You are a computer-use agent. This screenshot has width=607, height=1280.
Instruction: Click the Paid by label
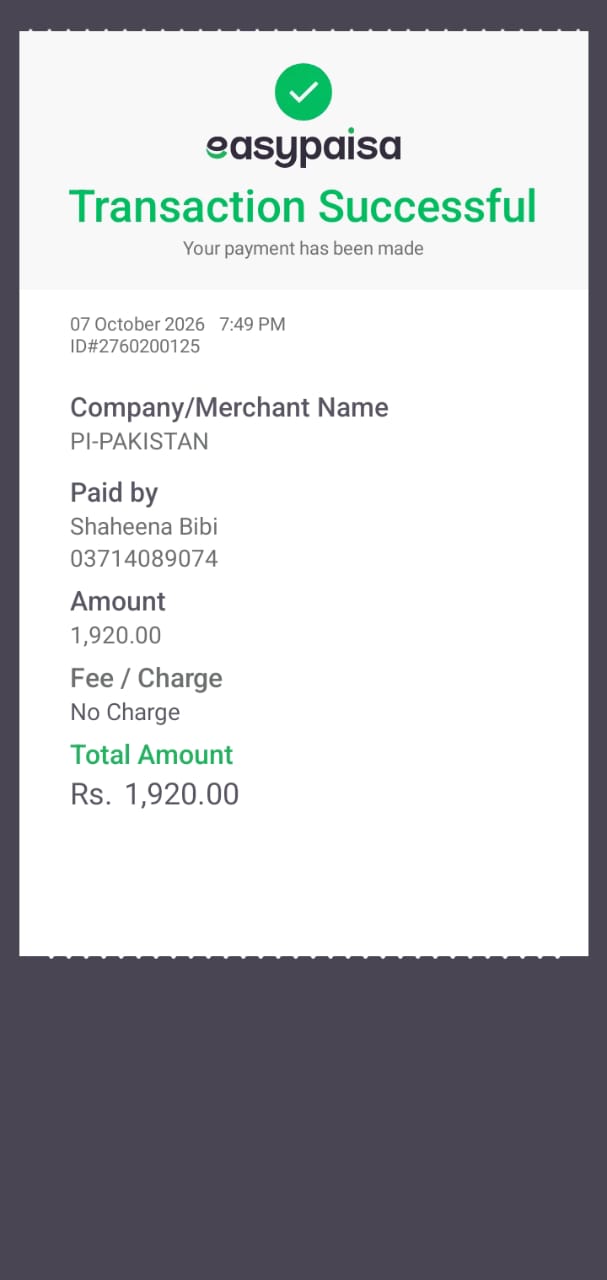[x=114, y=493]
